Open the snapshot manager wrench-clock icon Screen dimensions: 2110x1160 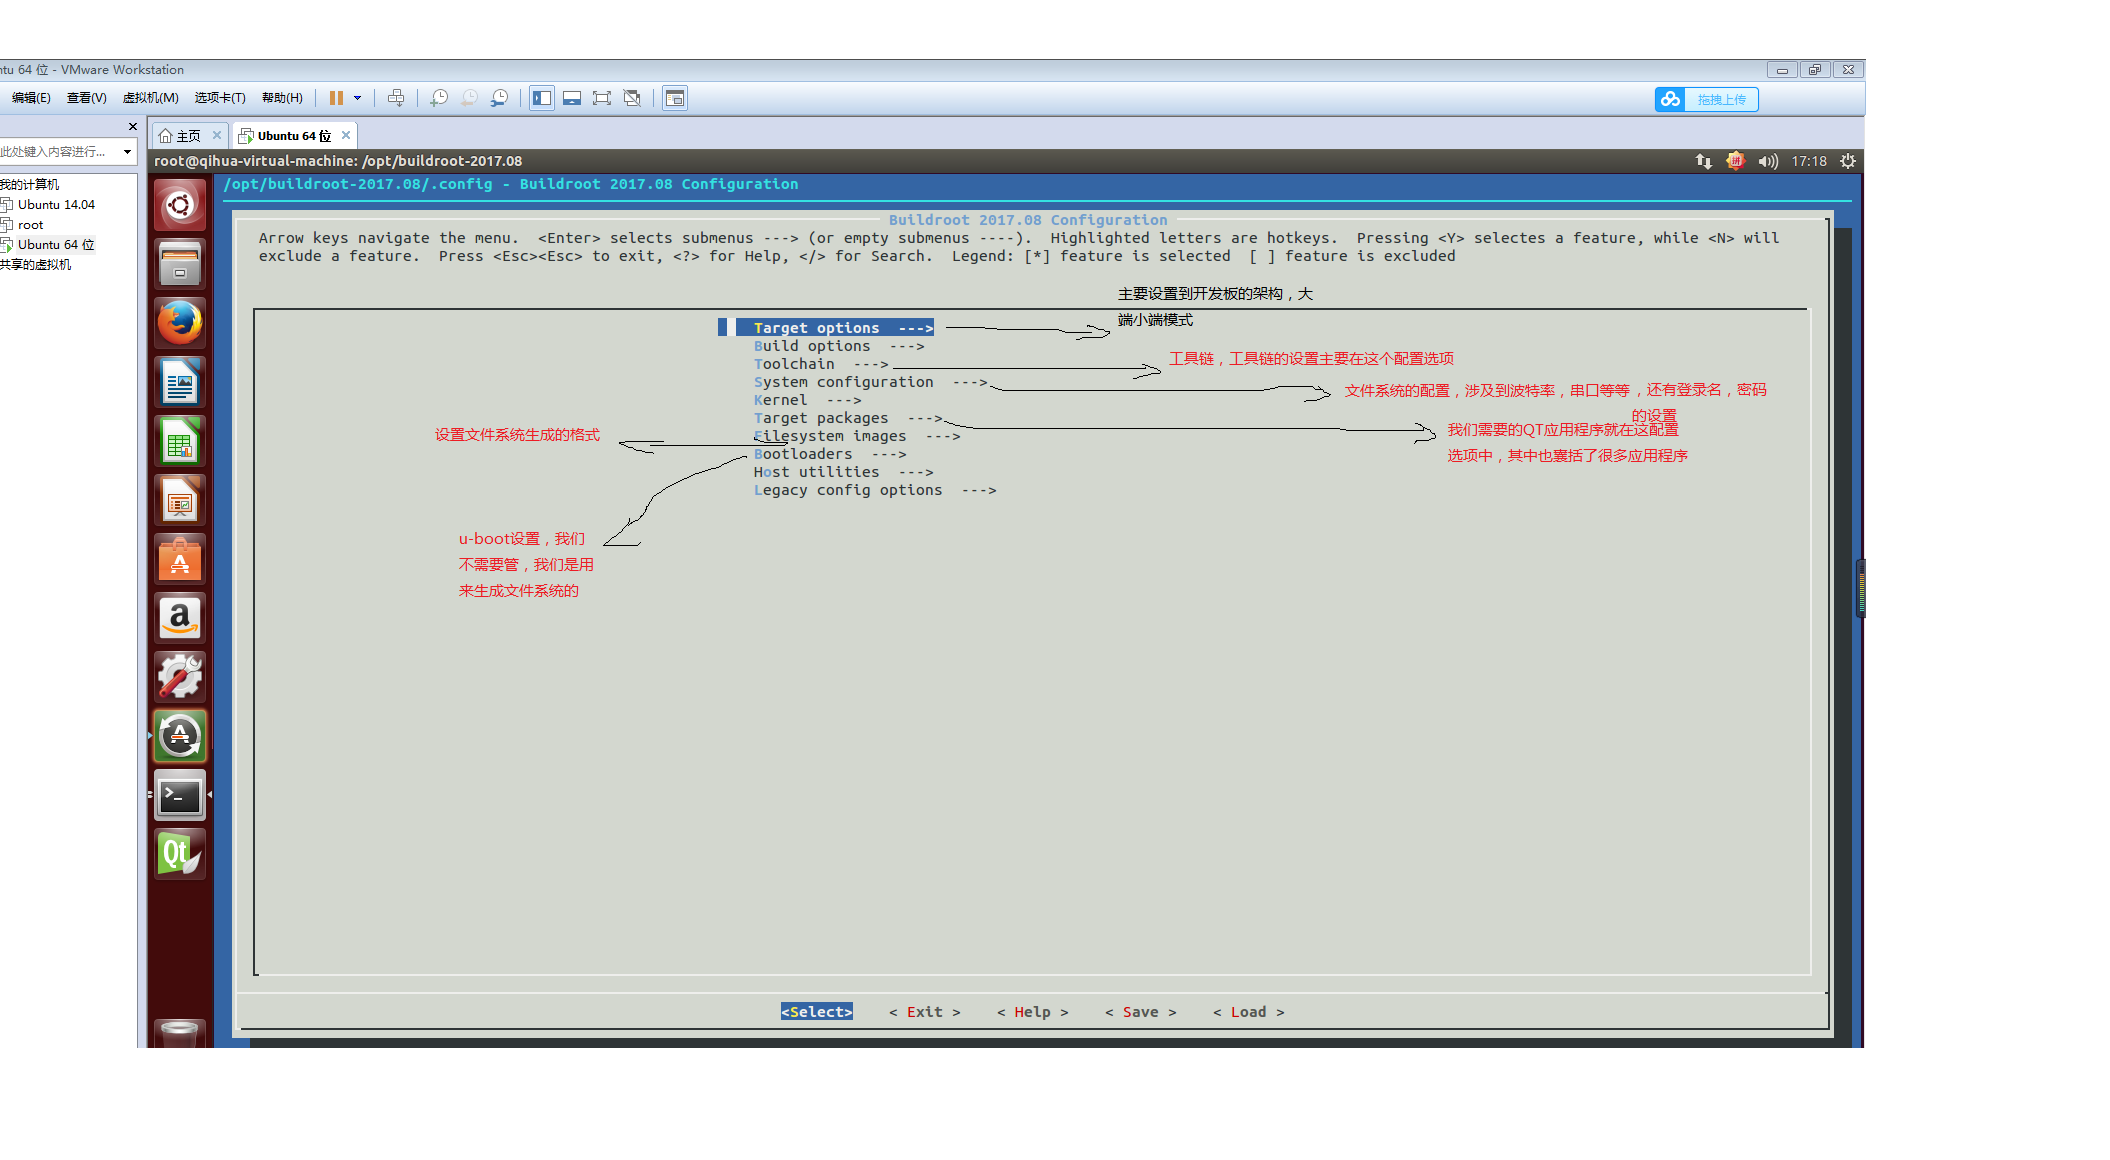coord(499,98)
